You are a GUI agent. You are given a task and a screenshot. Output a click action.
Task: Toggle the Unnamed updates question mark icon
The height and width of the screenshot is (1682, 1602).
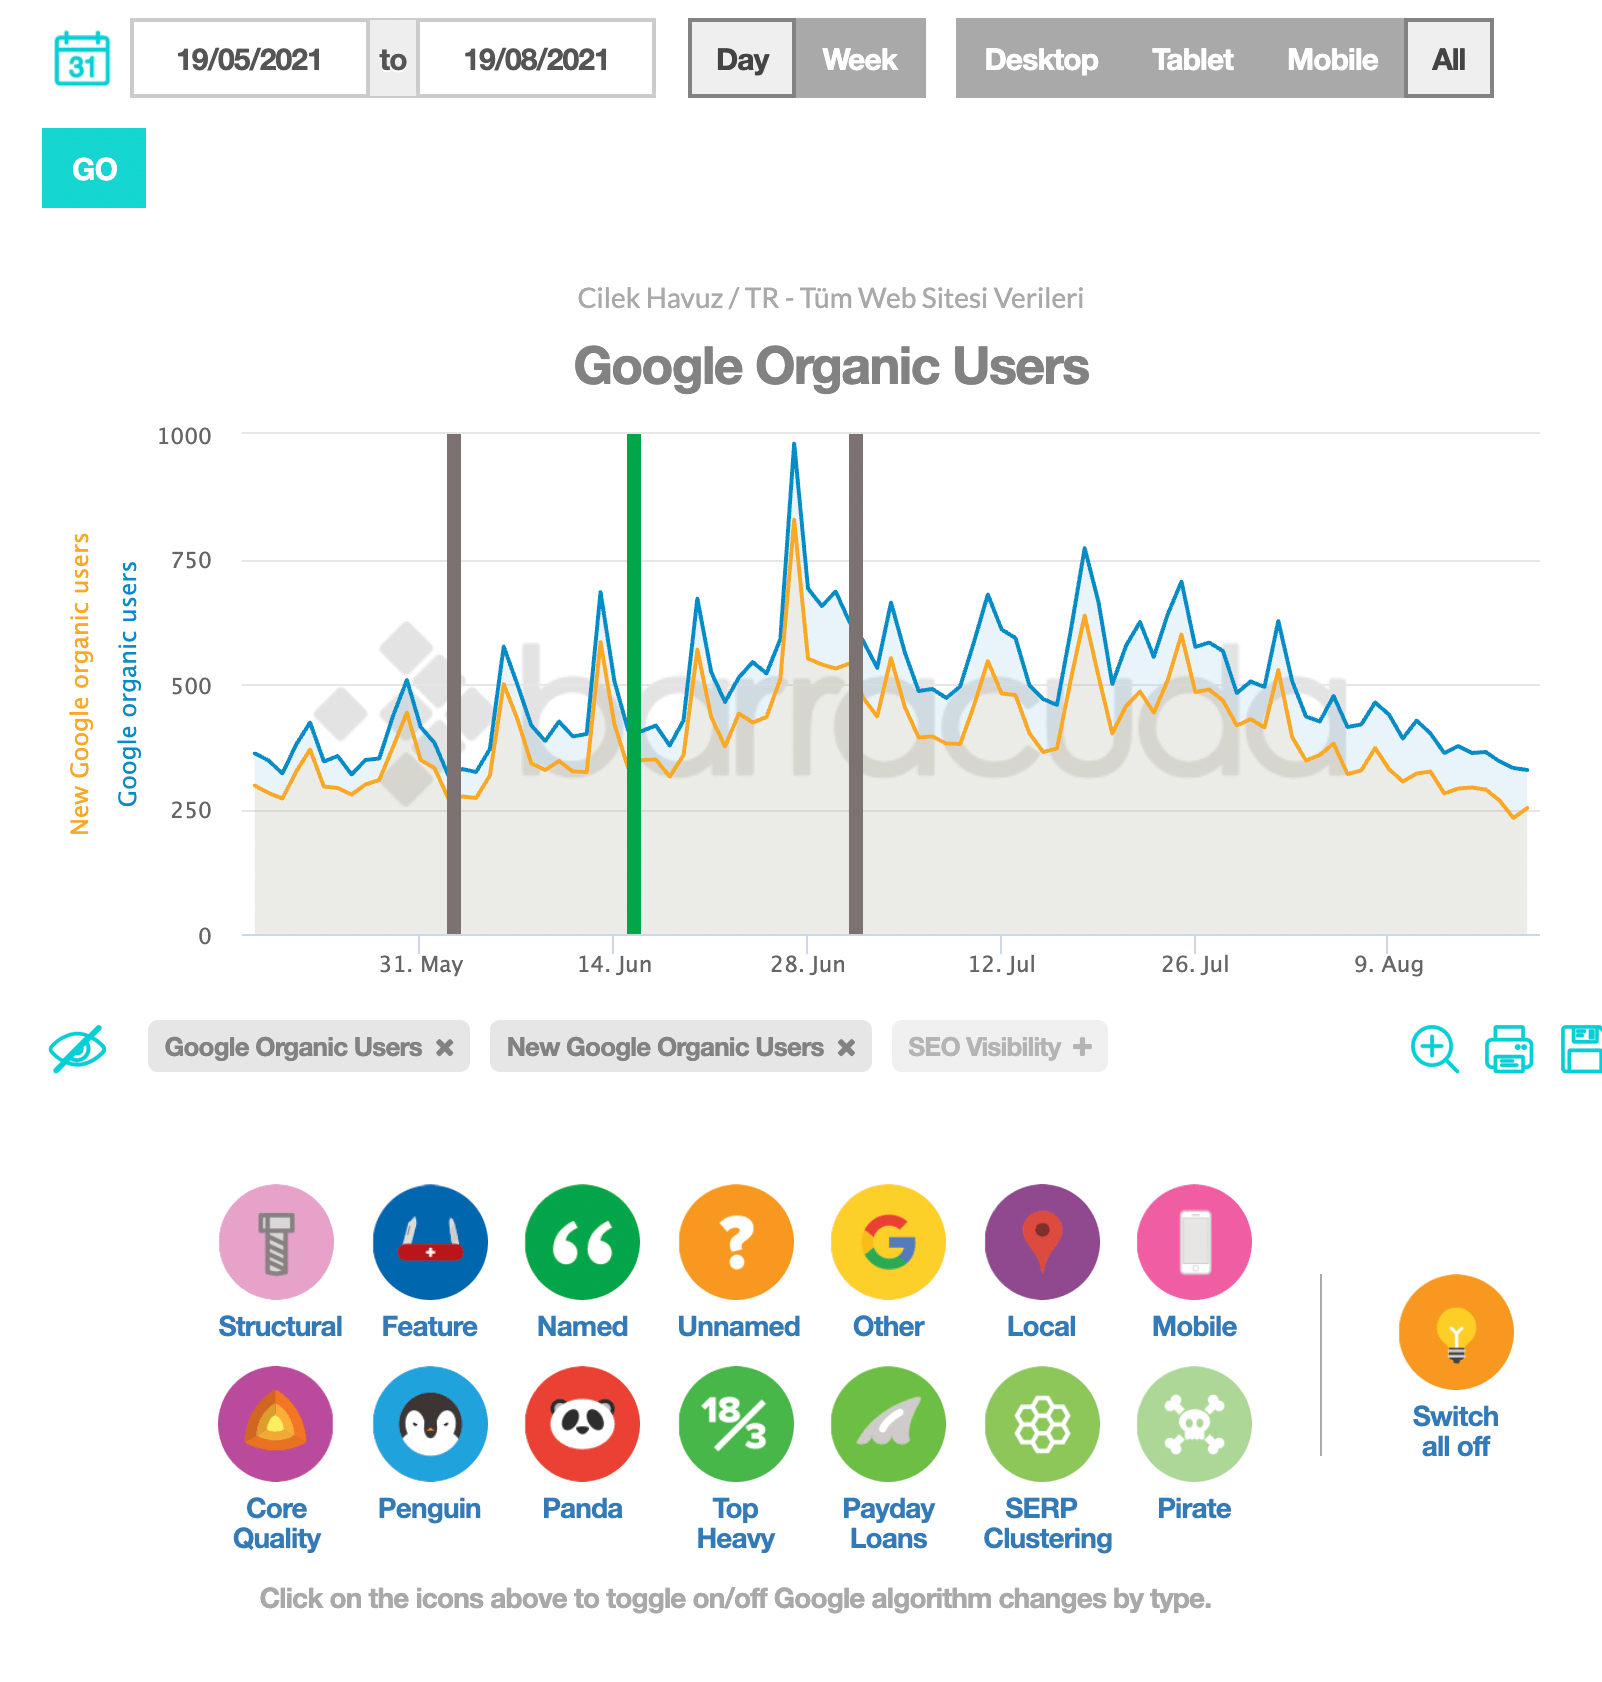point(736,1242)
